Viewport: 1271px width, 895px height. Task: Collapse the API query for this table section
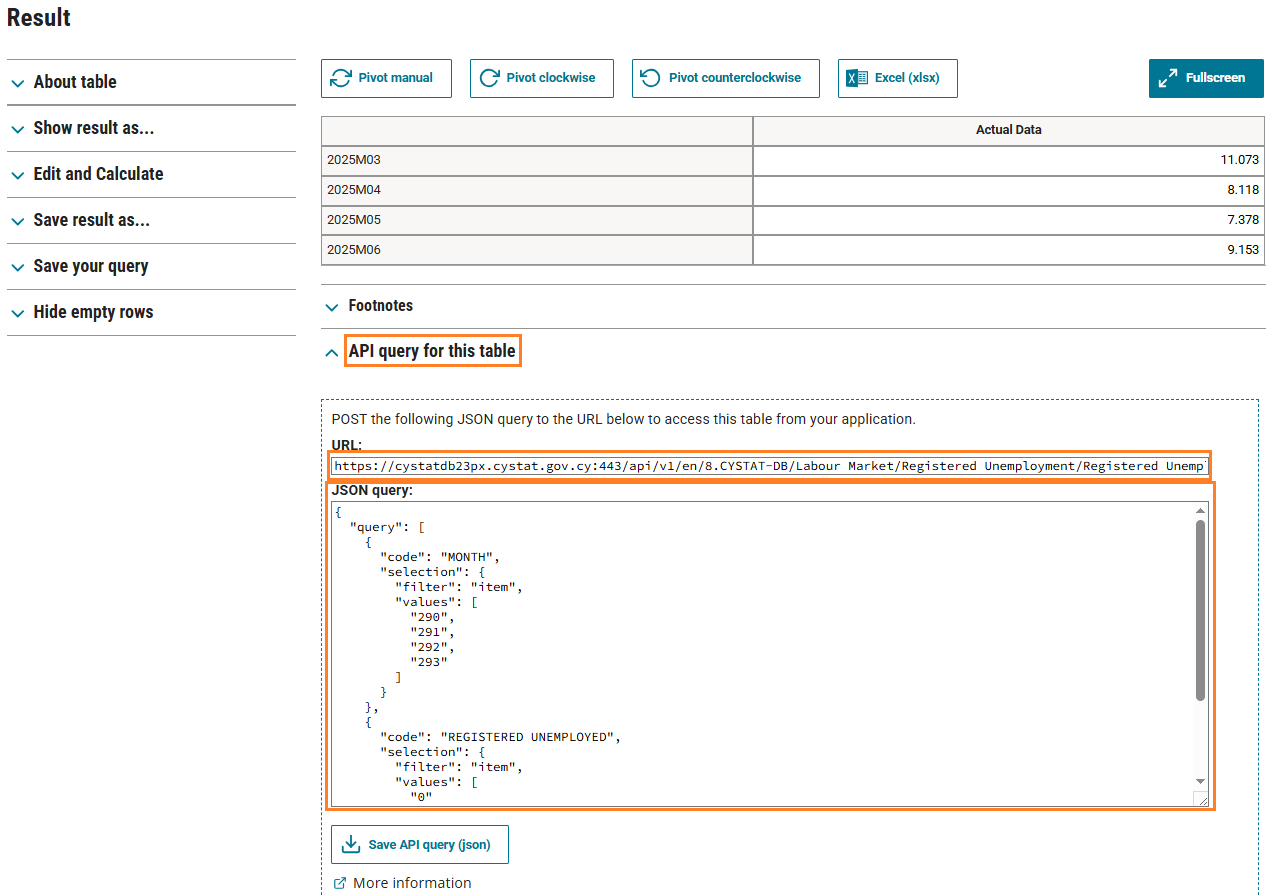(431, 351)
